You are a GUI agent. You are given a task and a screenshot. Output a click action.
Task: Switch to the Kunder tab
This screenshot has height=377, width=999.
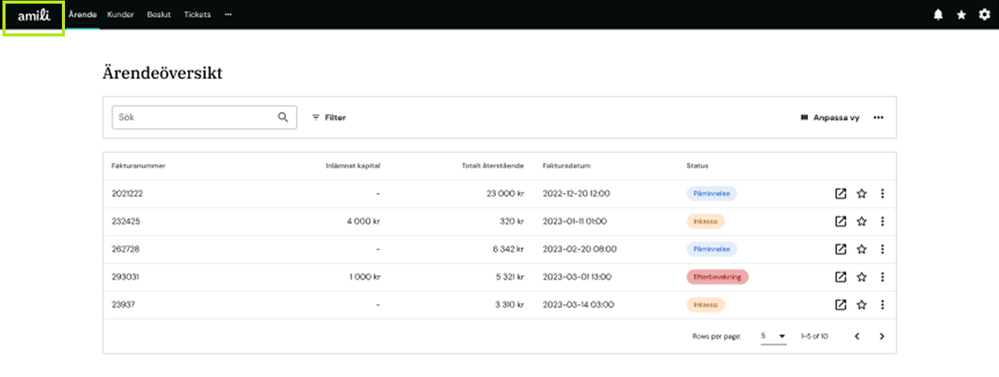click(120, 15)
